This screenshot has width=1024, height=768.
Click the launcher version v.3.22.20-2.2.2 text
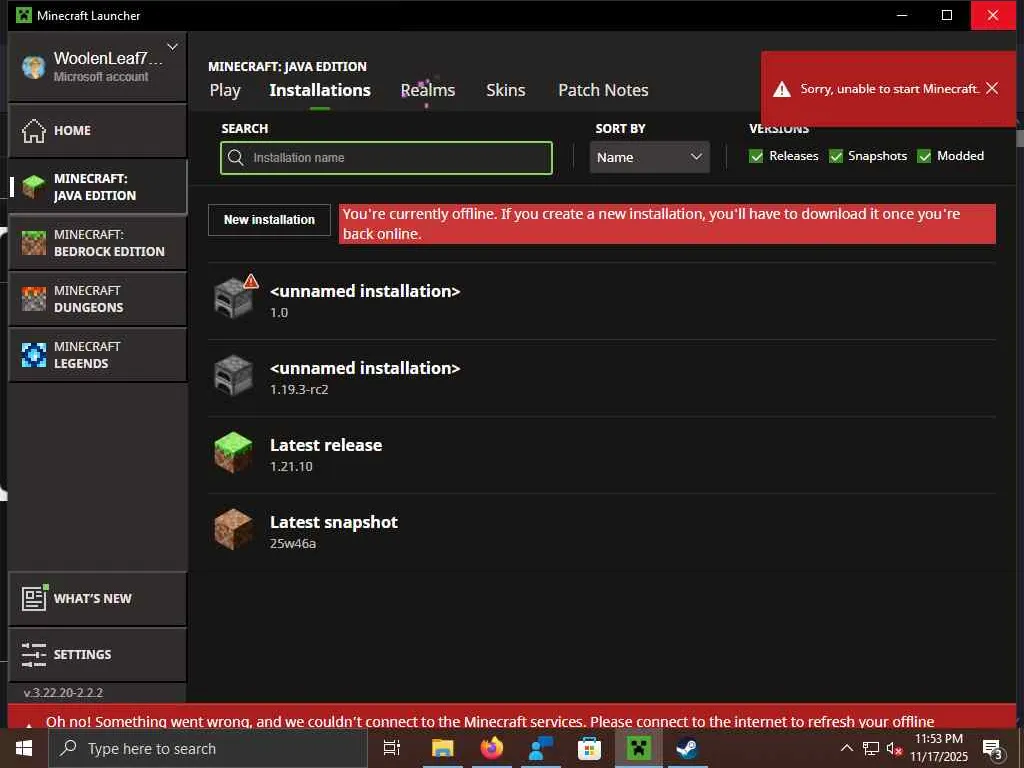pos(63,693)
